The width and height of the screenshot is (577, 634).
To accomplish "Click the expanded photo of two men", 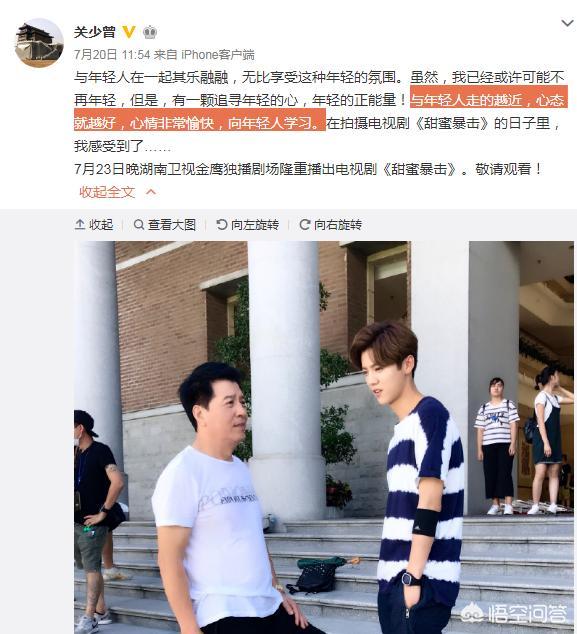I will point(323,437).
